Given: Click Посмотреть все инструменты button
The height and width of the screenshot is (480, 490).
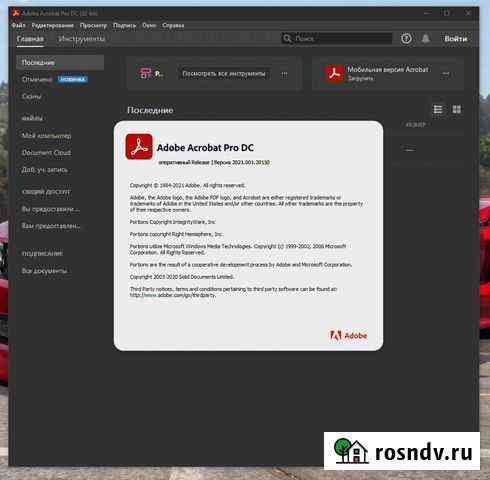Looking at the screenshot, I should (224, 74).
